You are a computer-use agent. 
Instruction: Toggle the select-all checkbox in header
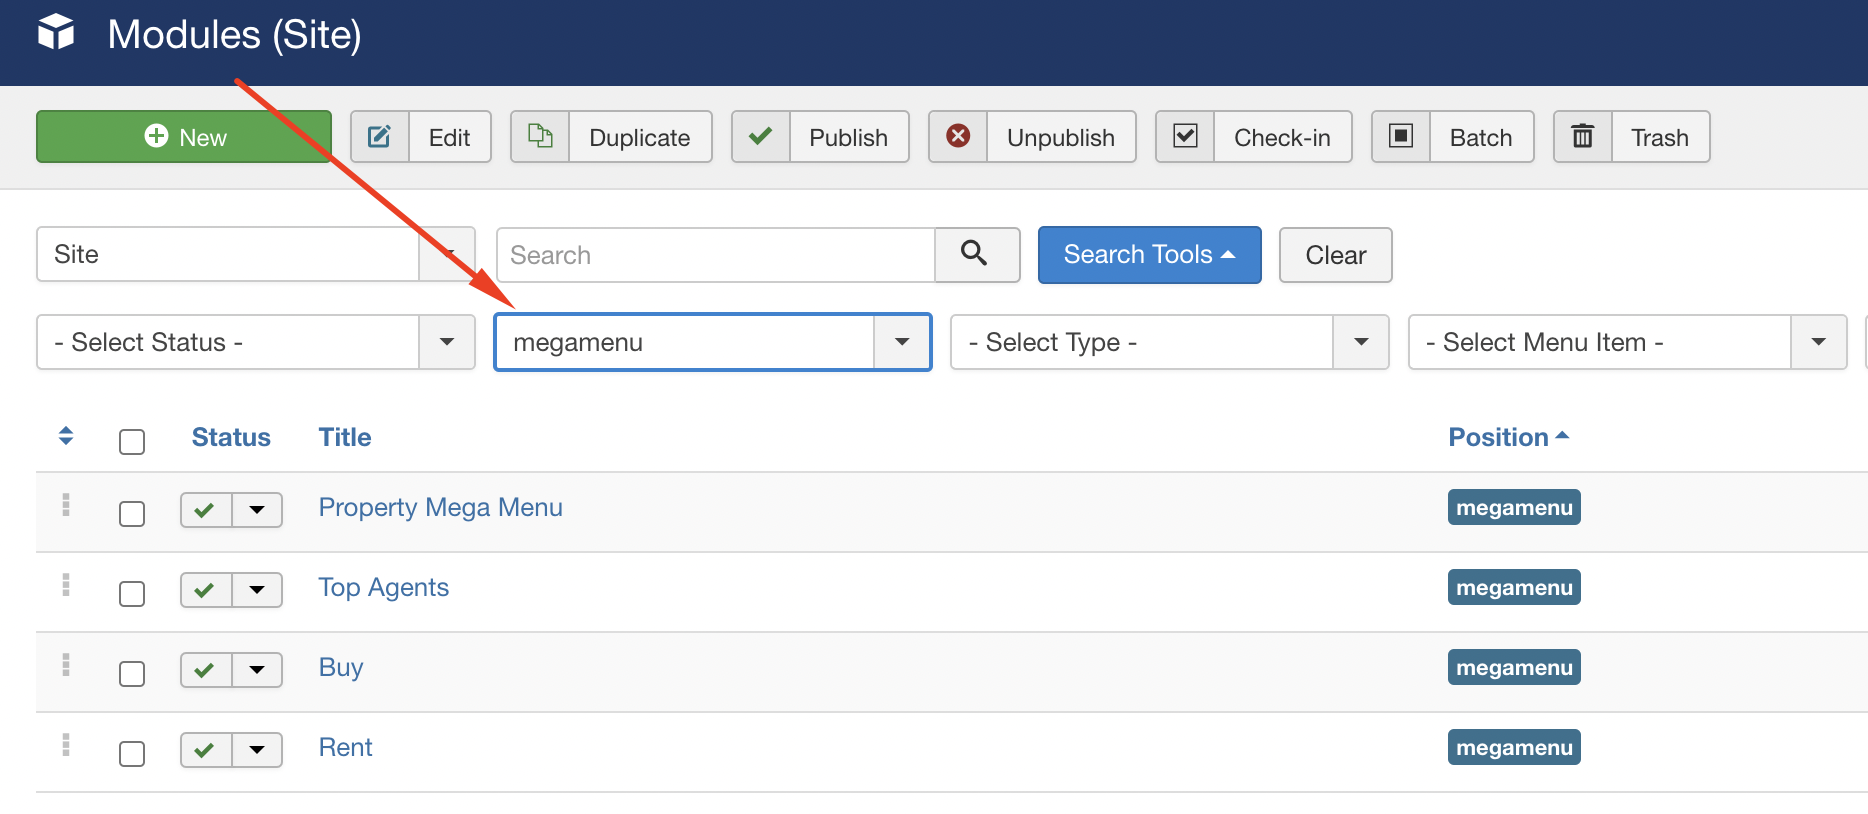point(132,441)
